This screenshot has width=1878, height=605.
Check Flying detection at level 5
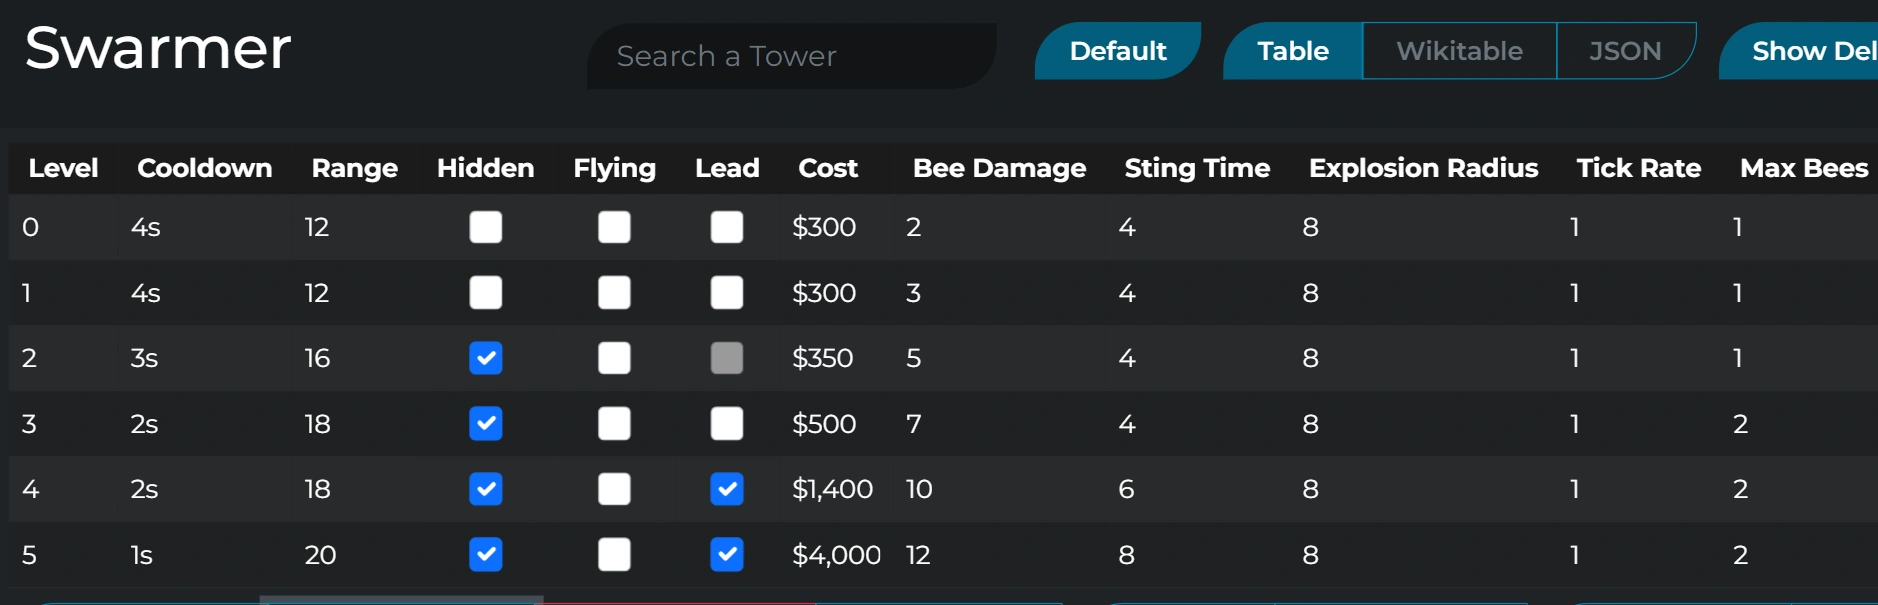614,554
